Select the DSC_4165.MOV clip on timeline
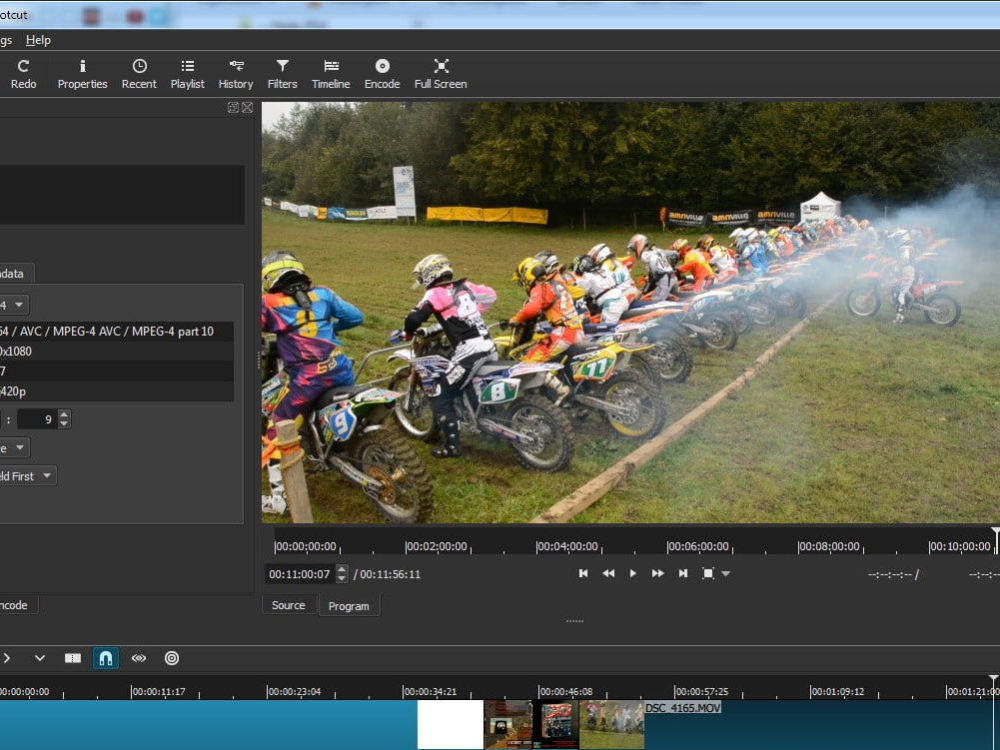This screenshot has width=1000, height=750. click(x=821, y=725)
